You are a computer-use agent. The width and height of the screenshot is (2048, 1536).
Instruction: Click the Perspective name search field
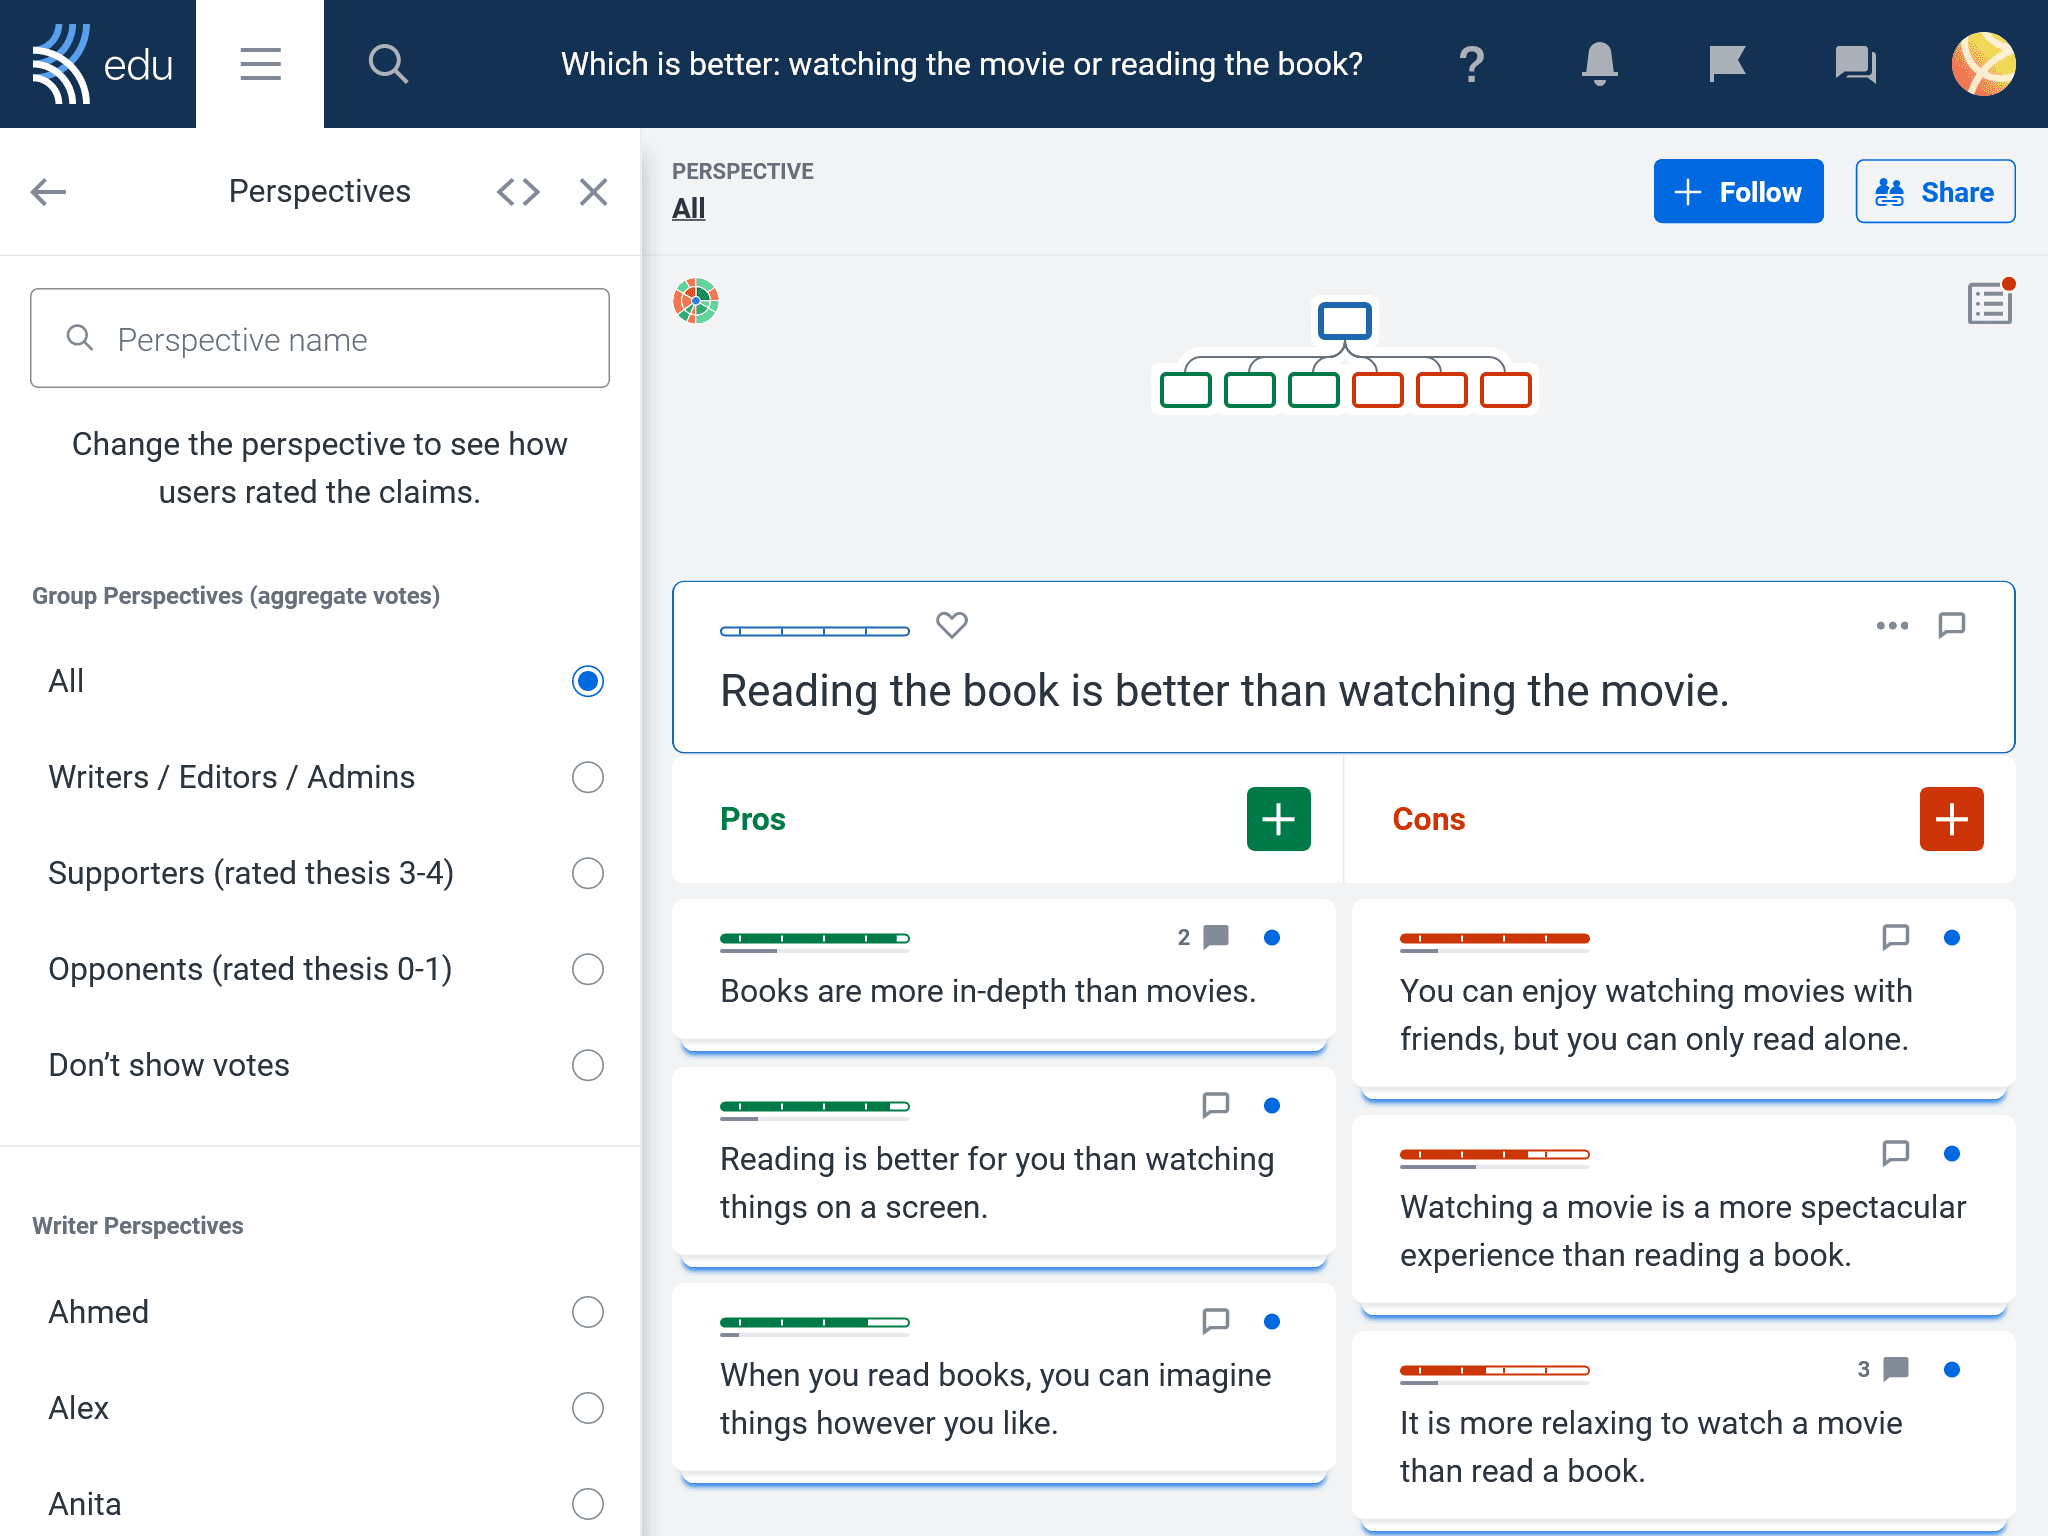[320, 338]
